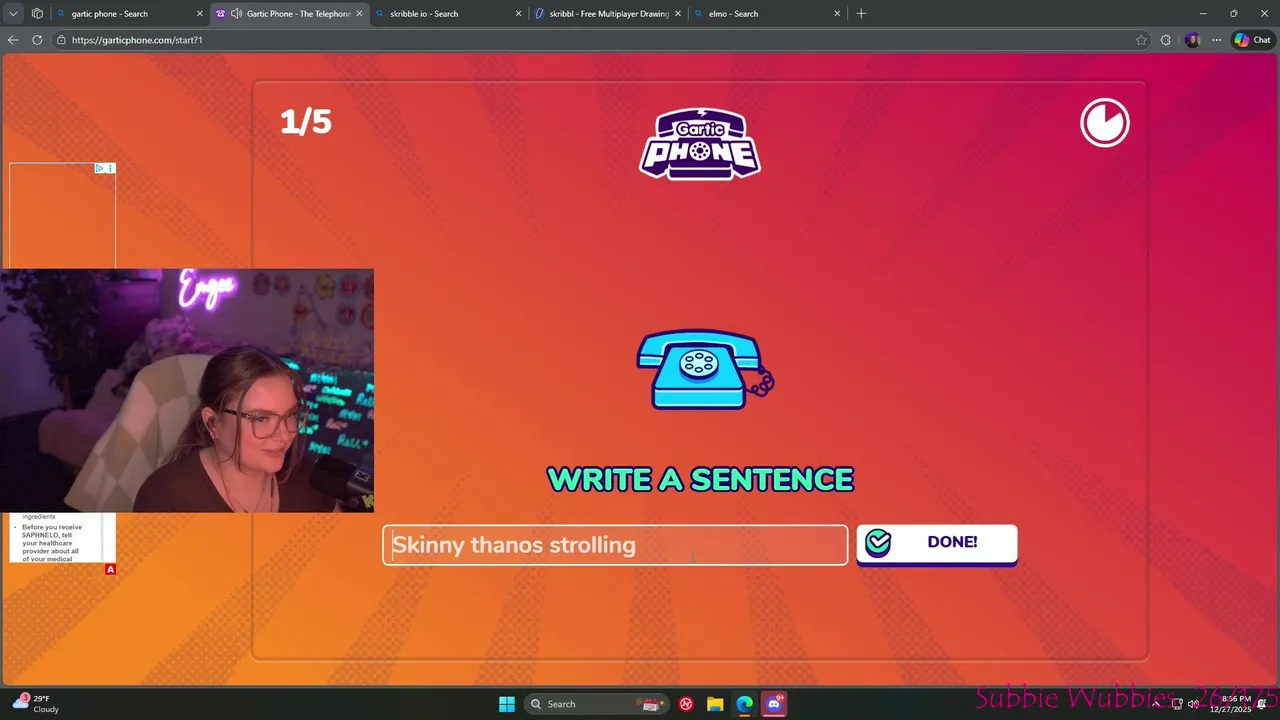The height and width of the screenshot is (720, 1280).
Task: Open the clock and date 8:56 PM
Action: coord(1230,704)
